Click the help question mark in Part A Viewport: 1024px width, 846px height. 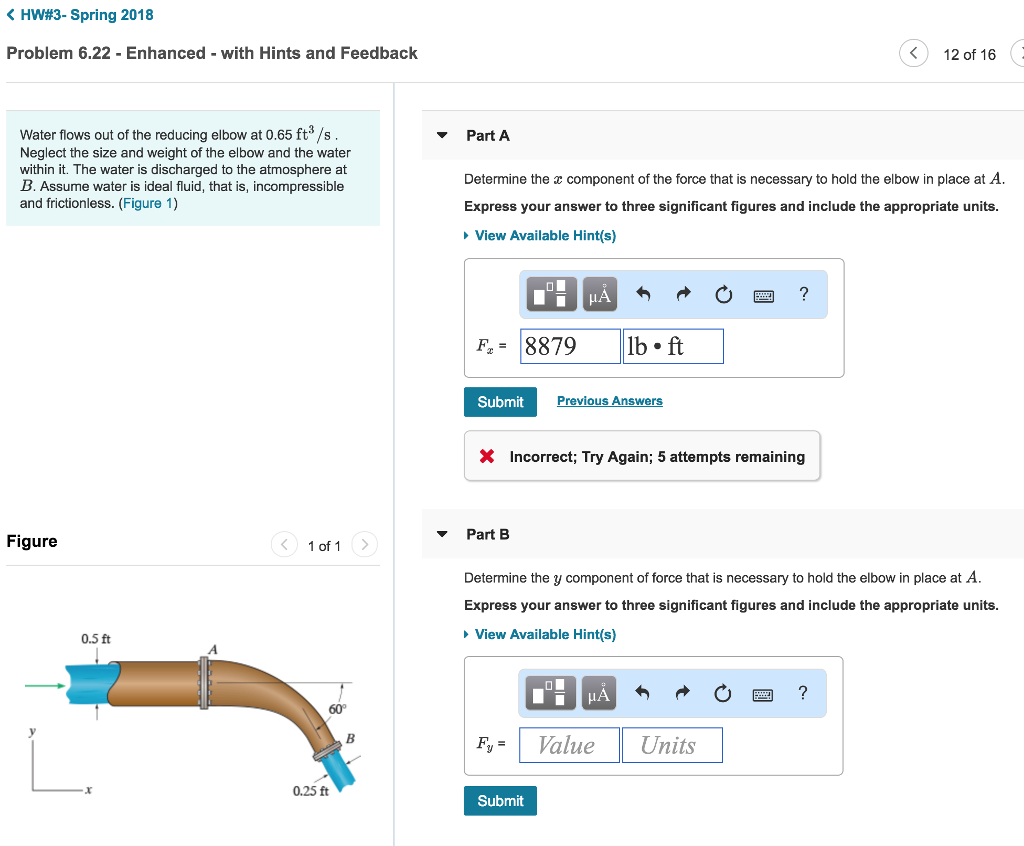point(804,294)
